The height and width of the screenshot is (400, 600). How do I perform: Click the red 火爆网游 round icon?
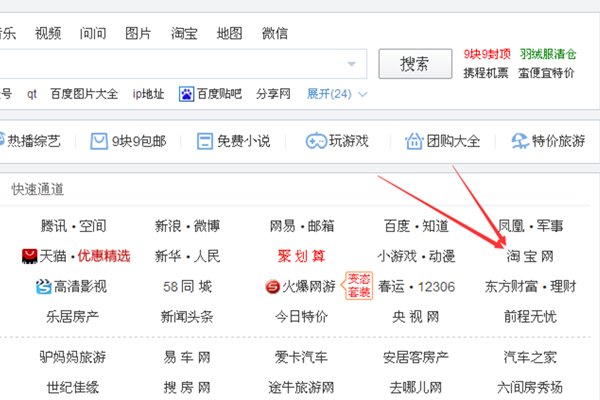click(272, 286)
